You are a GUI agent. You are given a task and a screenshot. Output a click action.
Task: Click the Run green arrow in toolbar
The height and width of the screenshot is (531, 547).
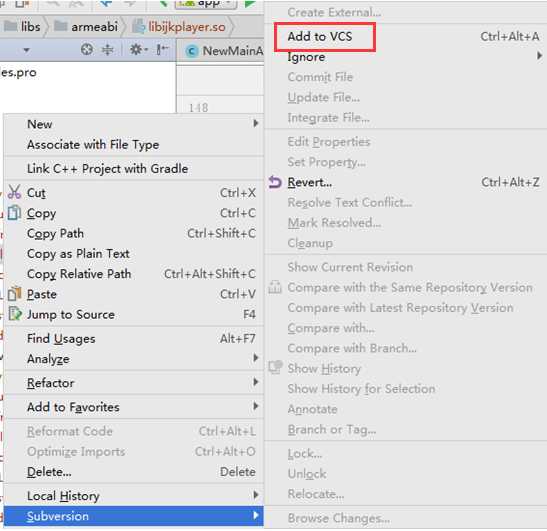[250, 4]
